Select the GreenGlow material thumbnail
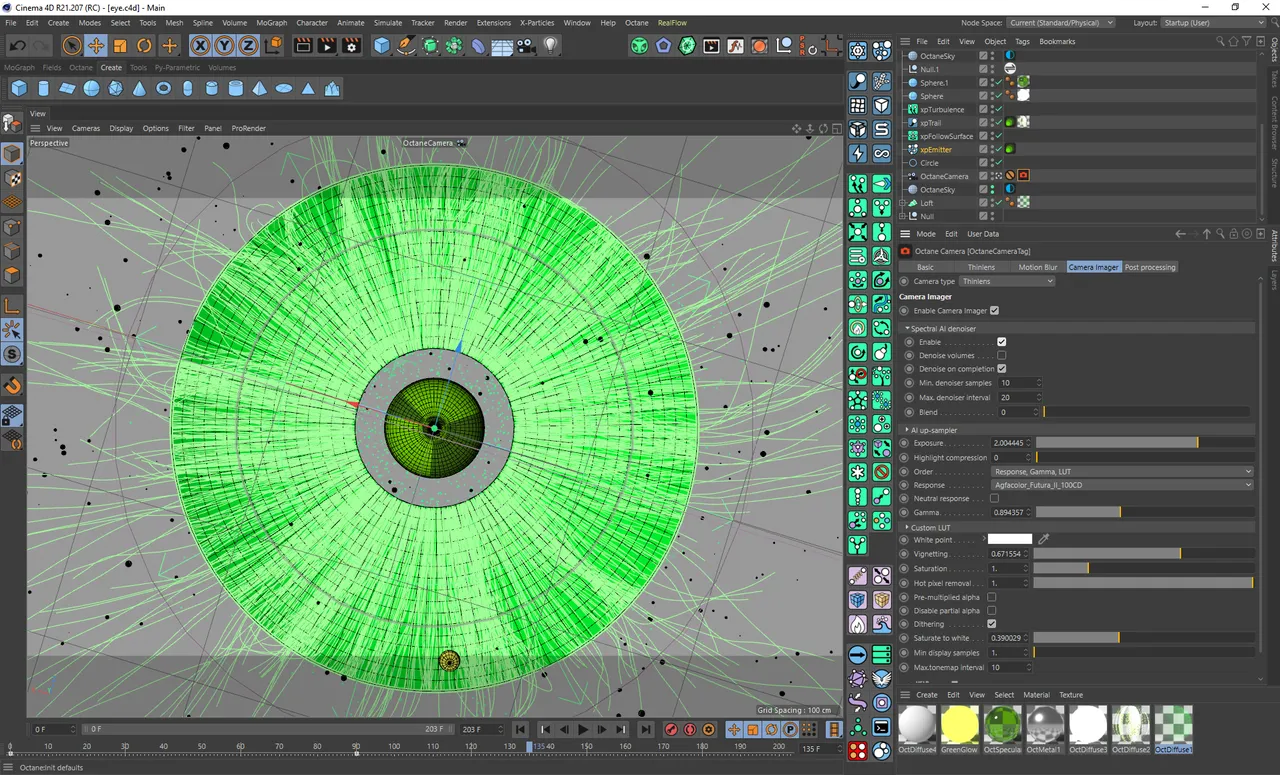The image size is (1280, 775). [x=960, y=725]
